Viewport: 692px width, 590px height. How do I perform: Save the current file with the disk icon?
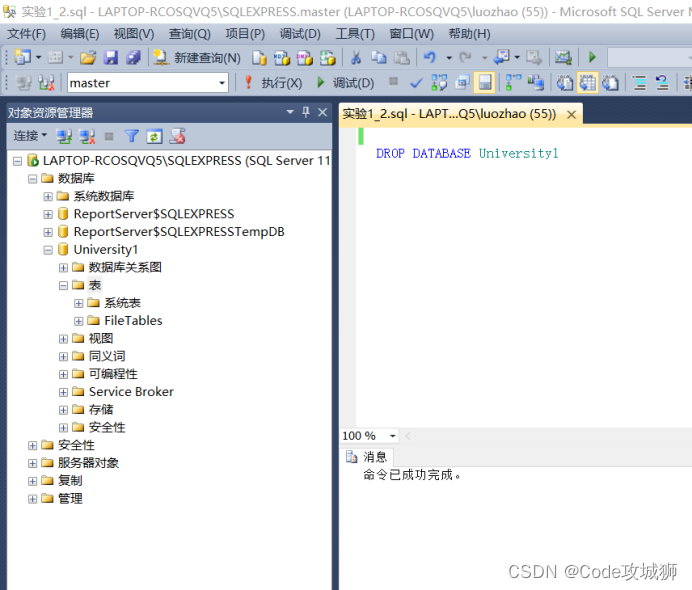coord(111,57)
